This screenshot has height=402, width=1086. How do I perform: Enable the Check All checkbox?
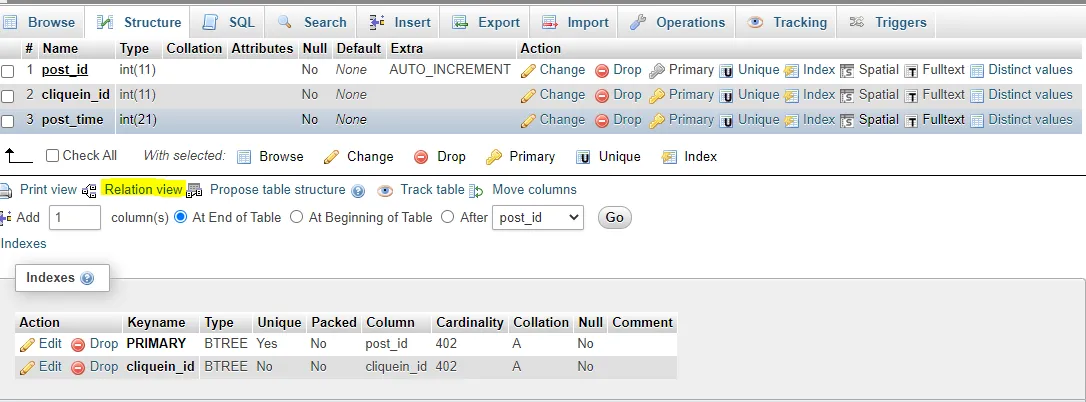coord(52,156)
